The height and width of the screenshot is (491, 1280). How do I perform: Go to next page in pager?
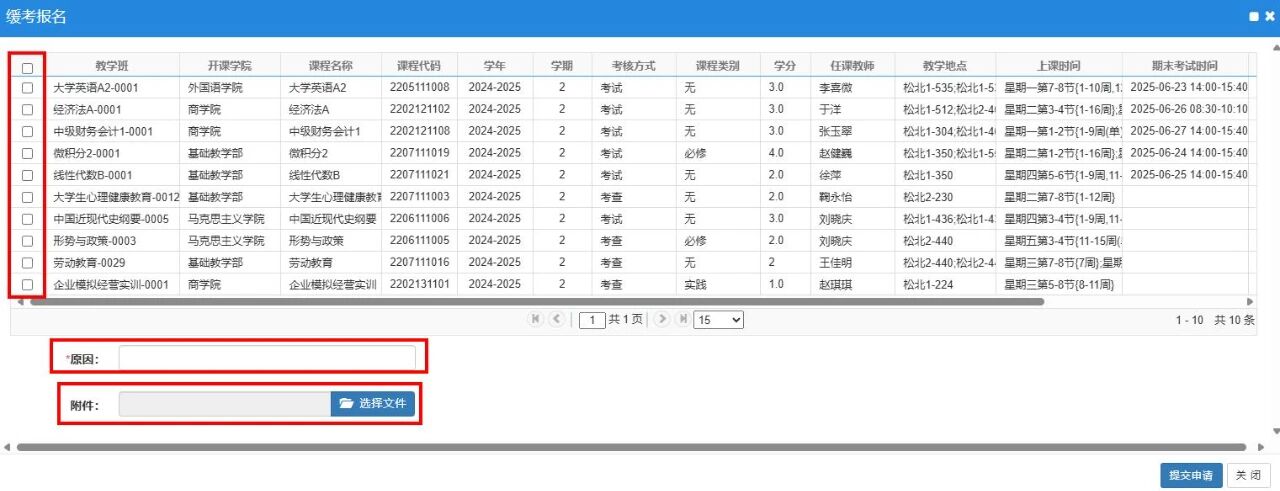[661, 319]
